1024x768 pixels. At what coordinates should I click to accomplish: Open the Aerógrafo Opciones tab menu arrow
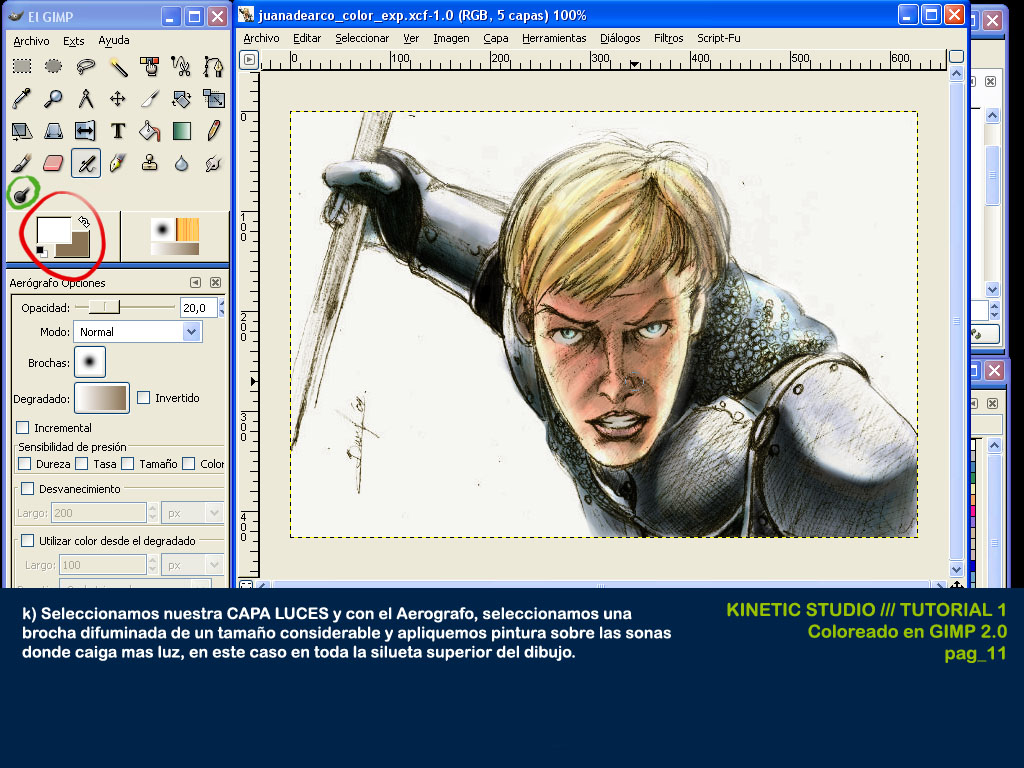pos(195,283)
